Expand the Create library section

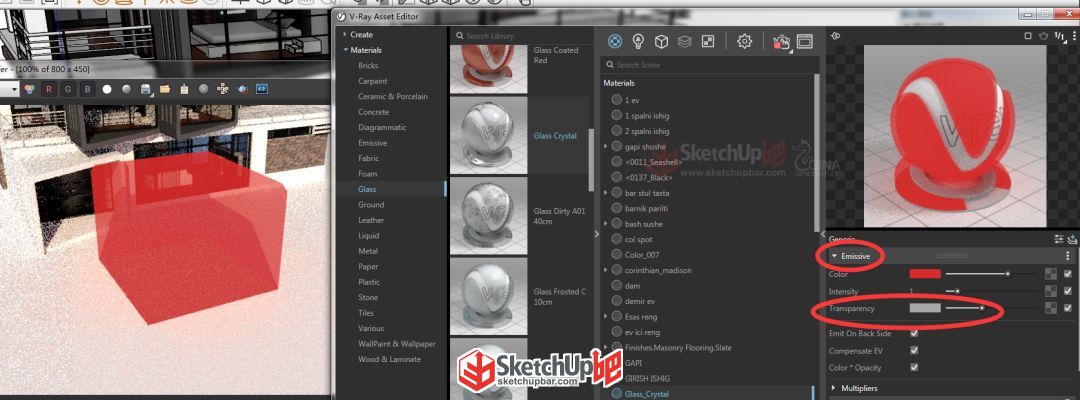point(346,34)
